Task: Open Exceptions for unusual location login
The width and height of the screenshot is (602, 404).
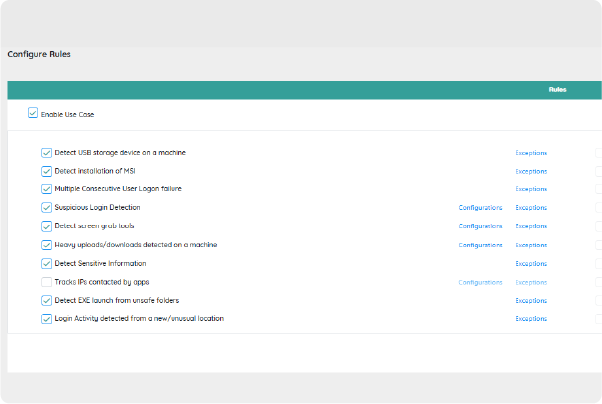Action: click(531, 319)
